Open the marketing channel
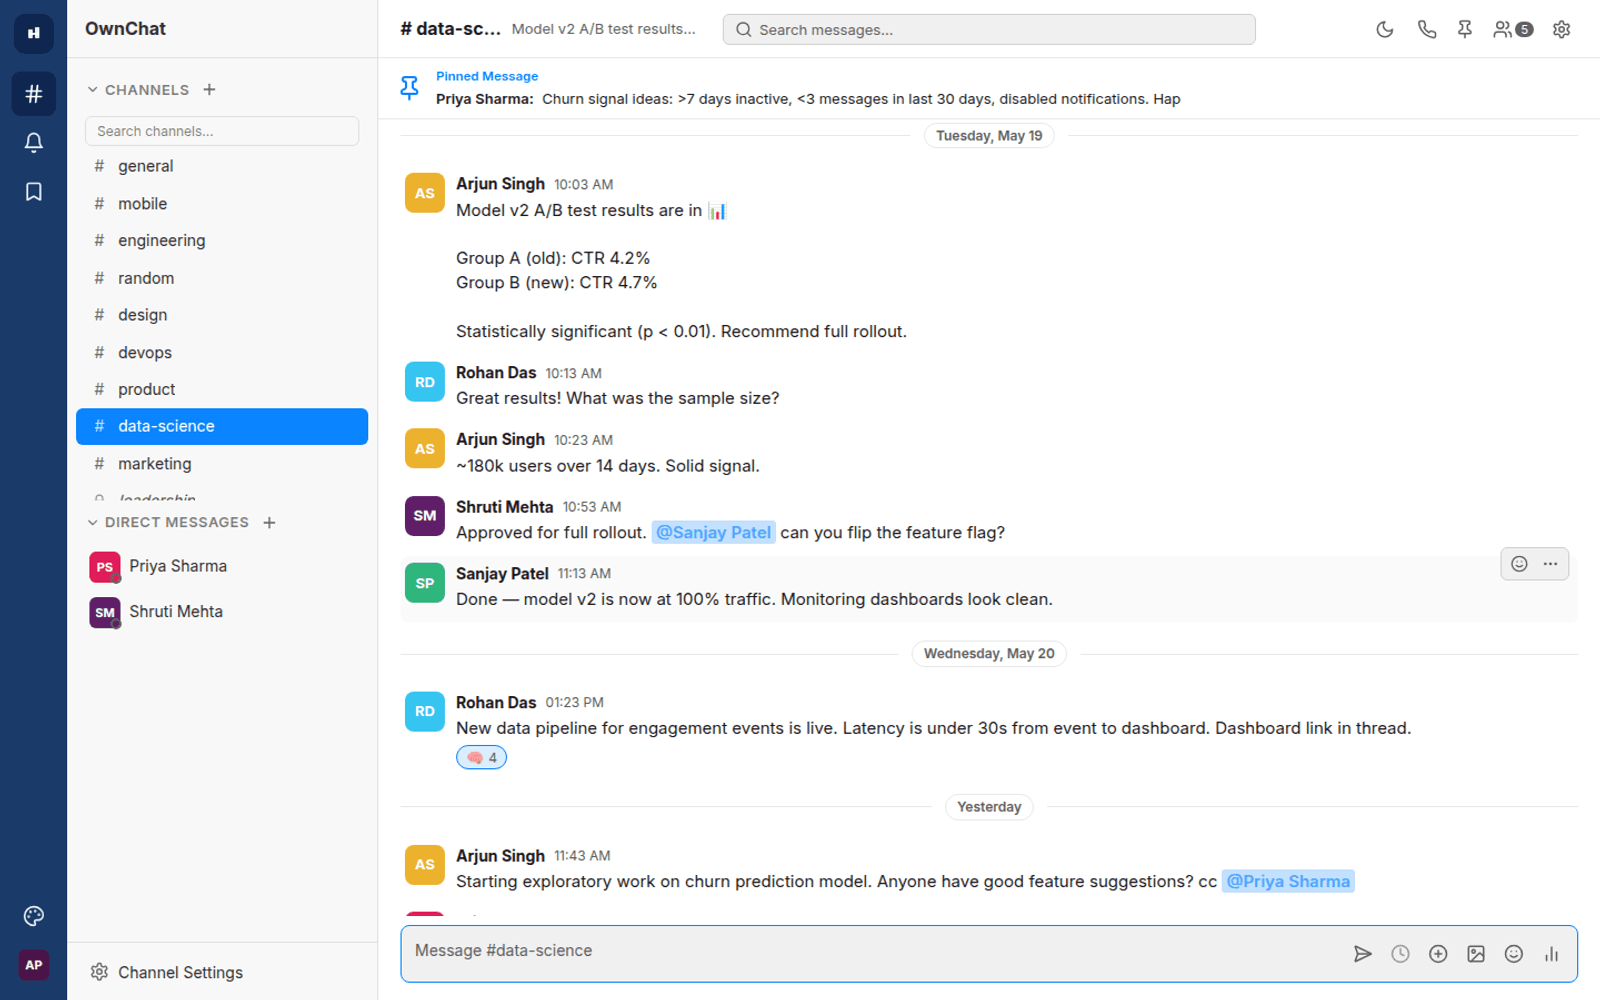The image size is (1600, 1000). [x=222, y=464]
